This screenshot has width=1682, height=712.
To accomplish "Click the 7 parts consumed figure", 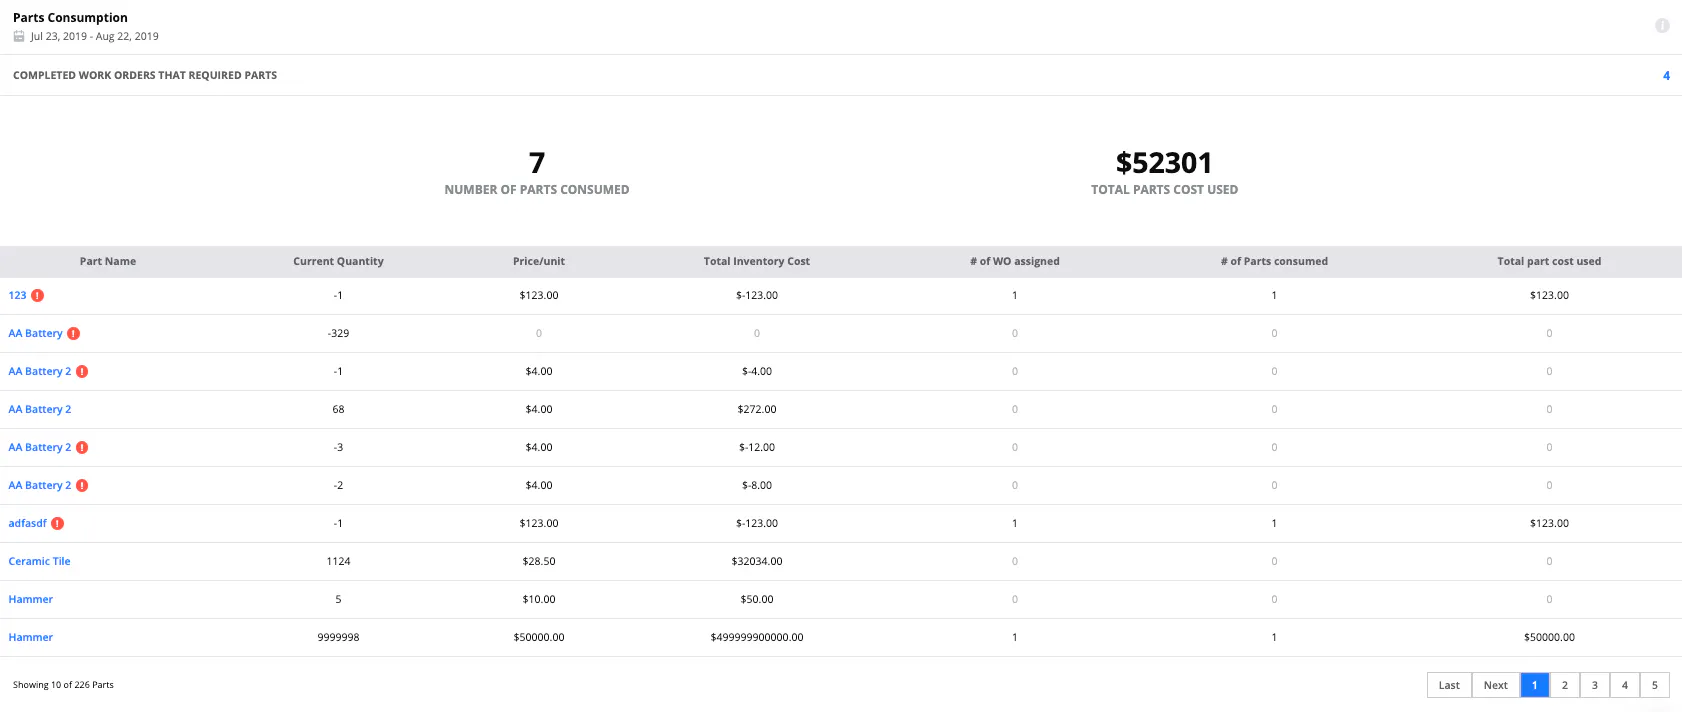I will point(537,162).
